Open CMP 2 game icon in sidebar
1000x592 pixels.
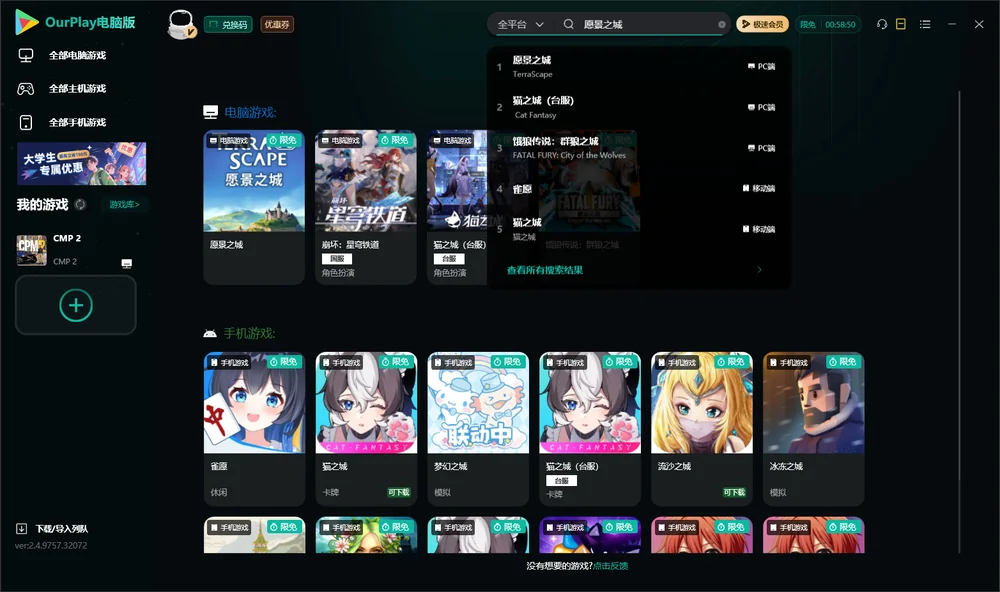(31, 250)
